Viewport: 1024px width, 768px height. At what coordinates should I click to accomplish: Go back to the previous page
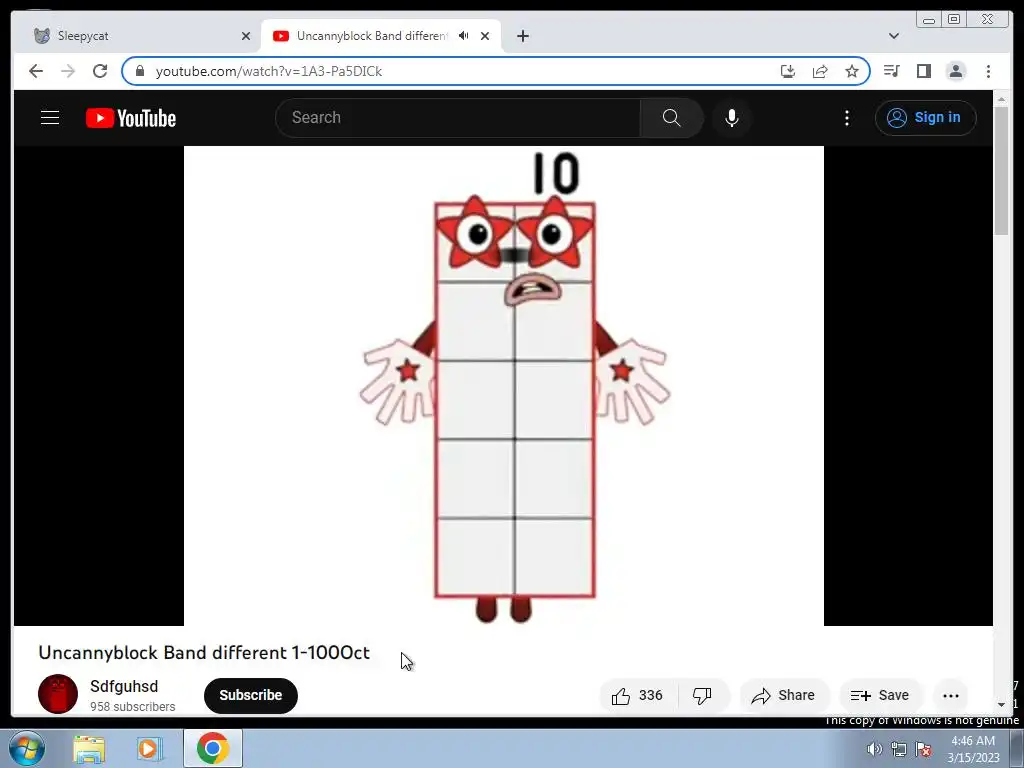tap(36, 71)
